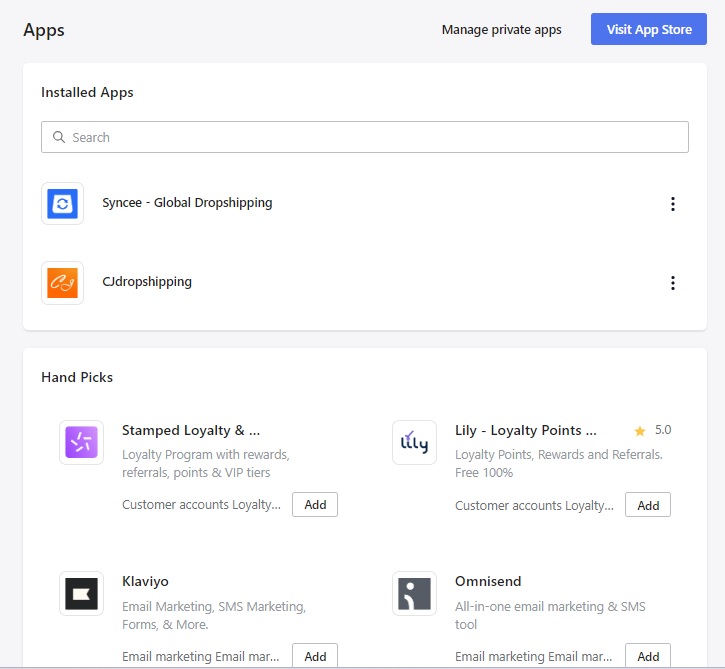This screenshot has height=669, width=725.
Task: Click the Stamped Loyalty & ... title
Action: click(x=191, y=430)
